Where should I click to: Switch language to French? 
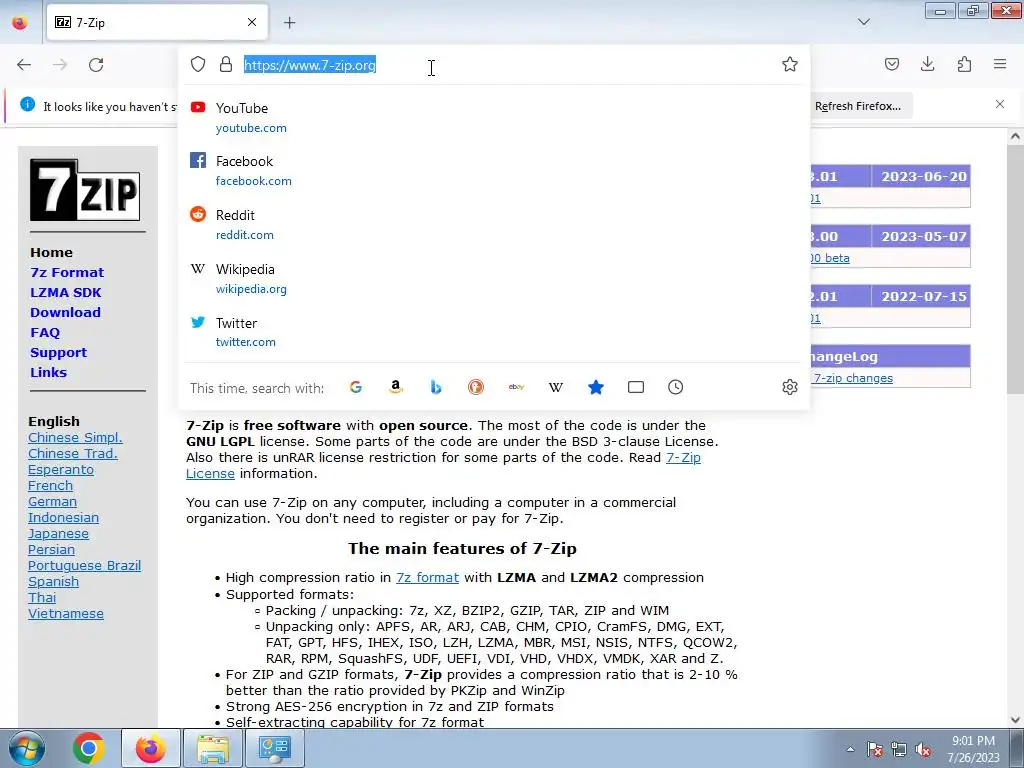pos(50,485)
